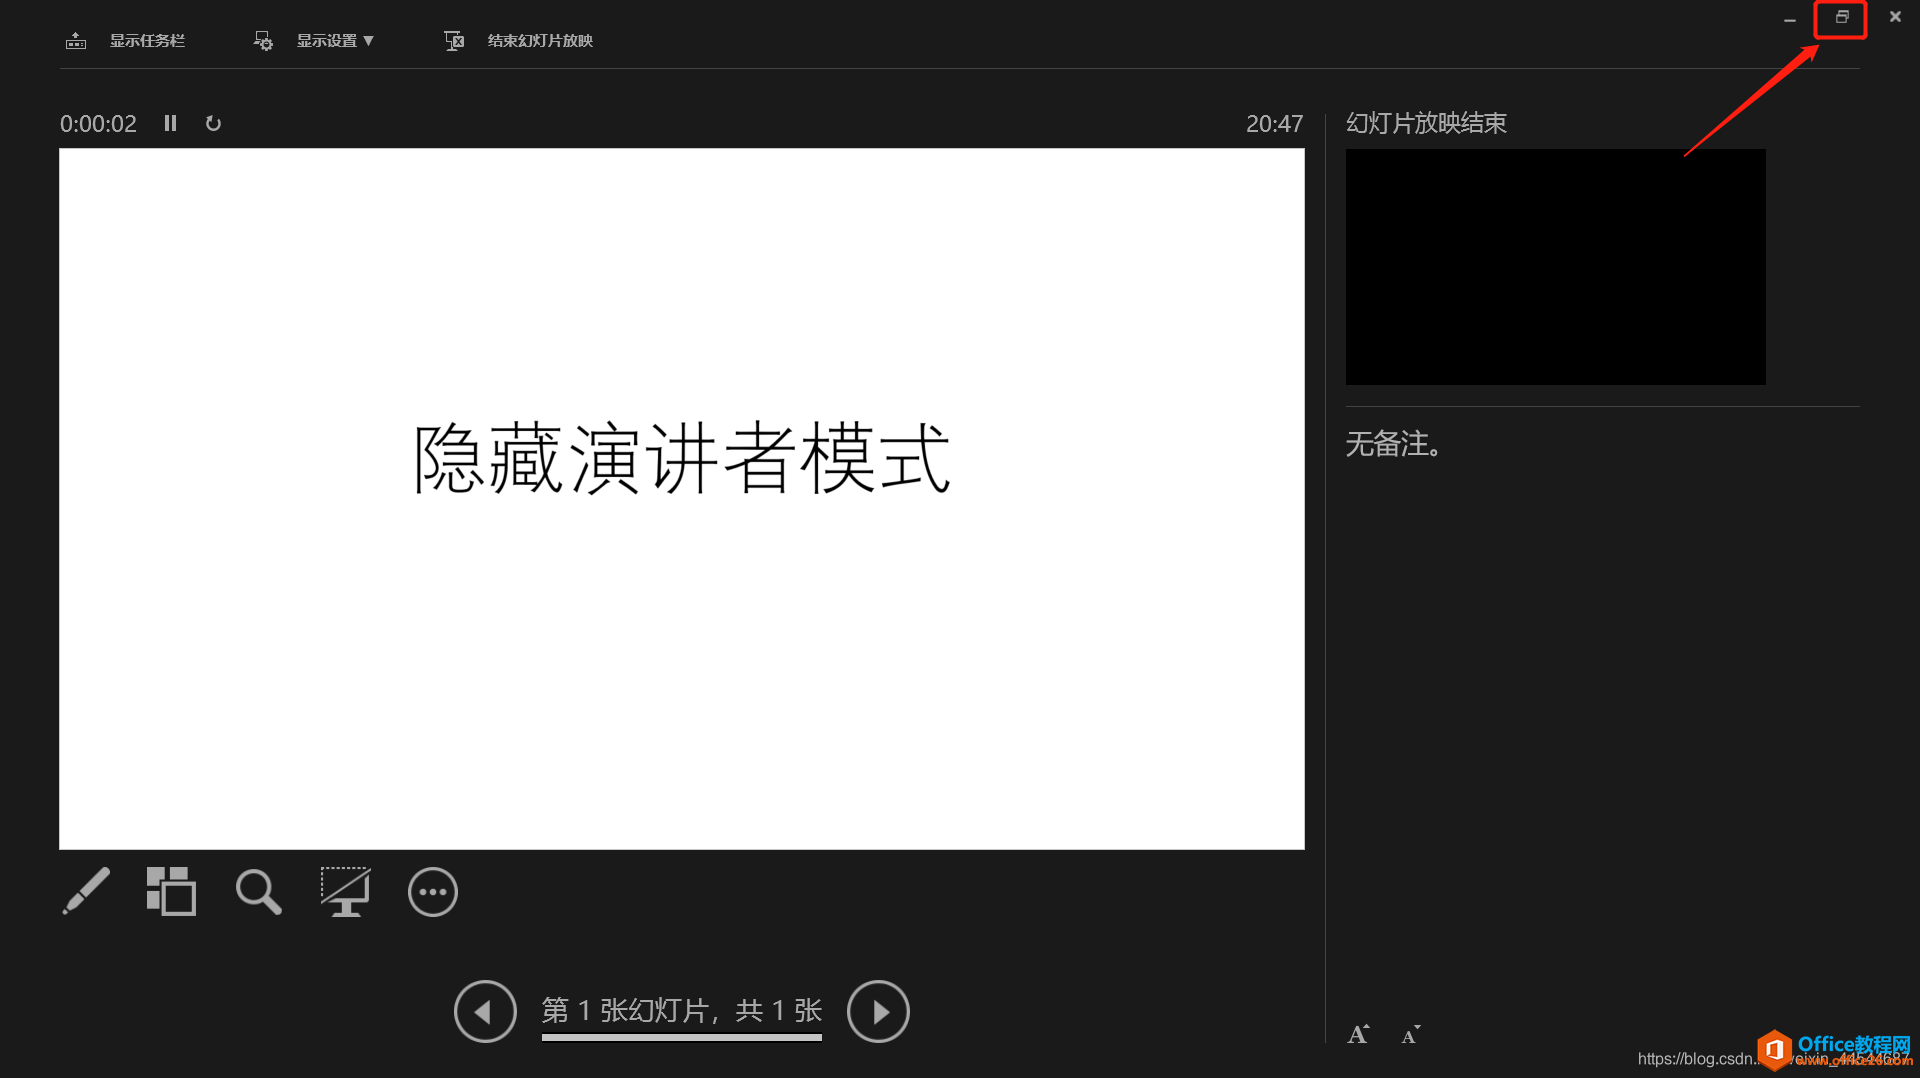Click the slide progress bar
The image size is (1920, 1078).
[x=681, y=1038]
